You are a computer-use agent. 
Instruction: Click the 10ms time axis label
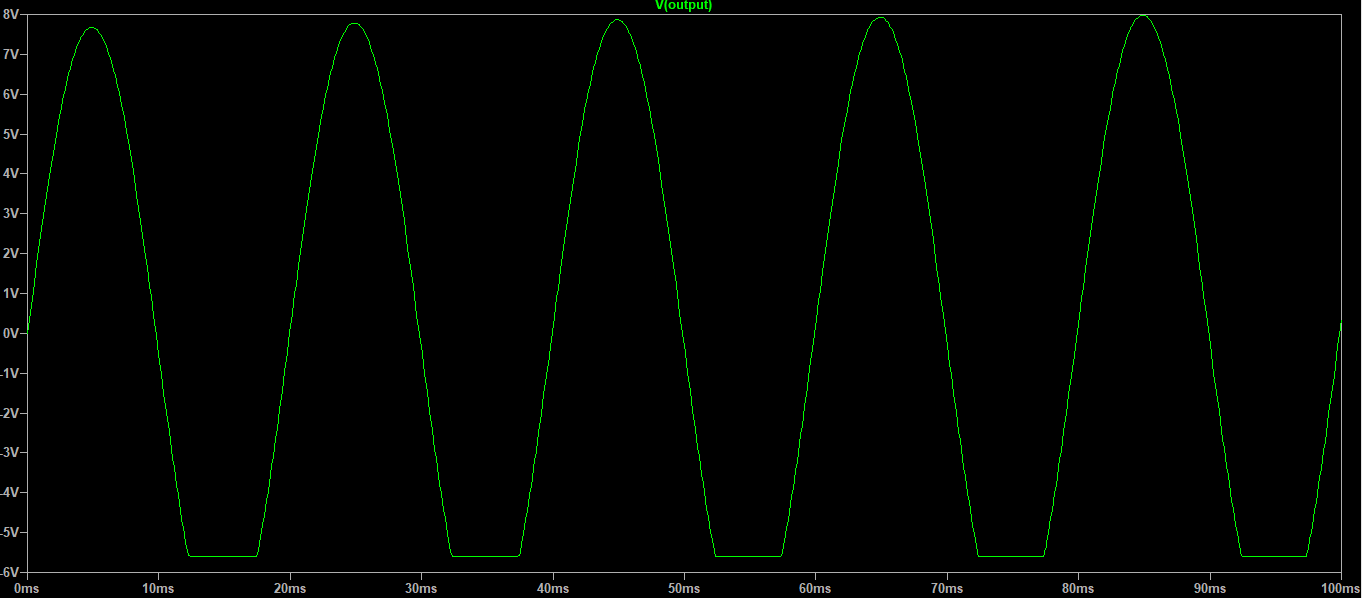coord(158,588)
